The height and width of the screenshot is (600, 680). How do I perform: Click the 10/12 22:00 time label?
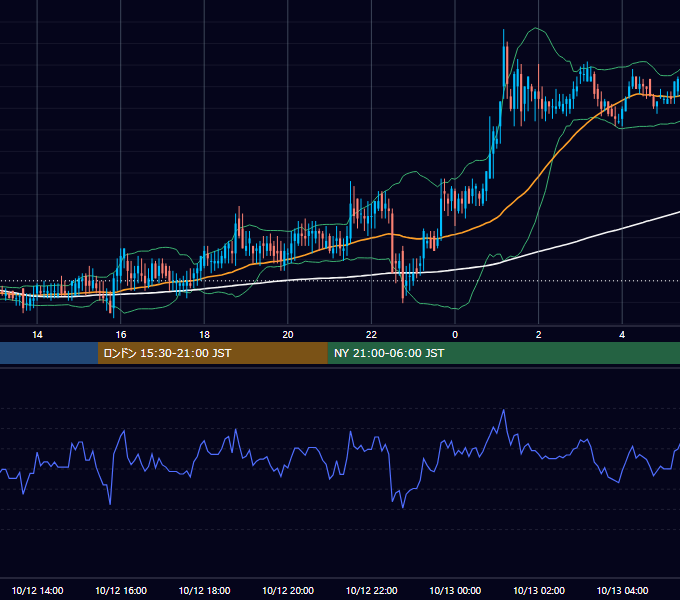coord(371,590)
